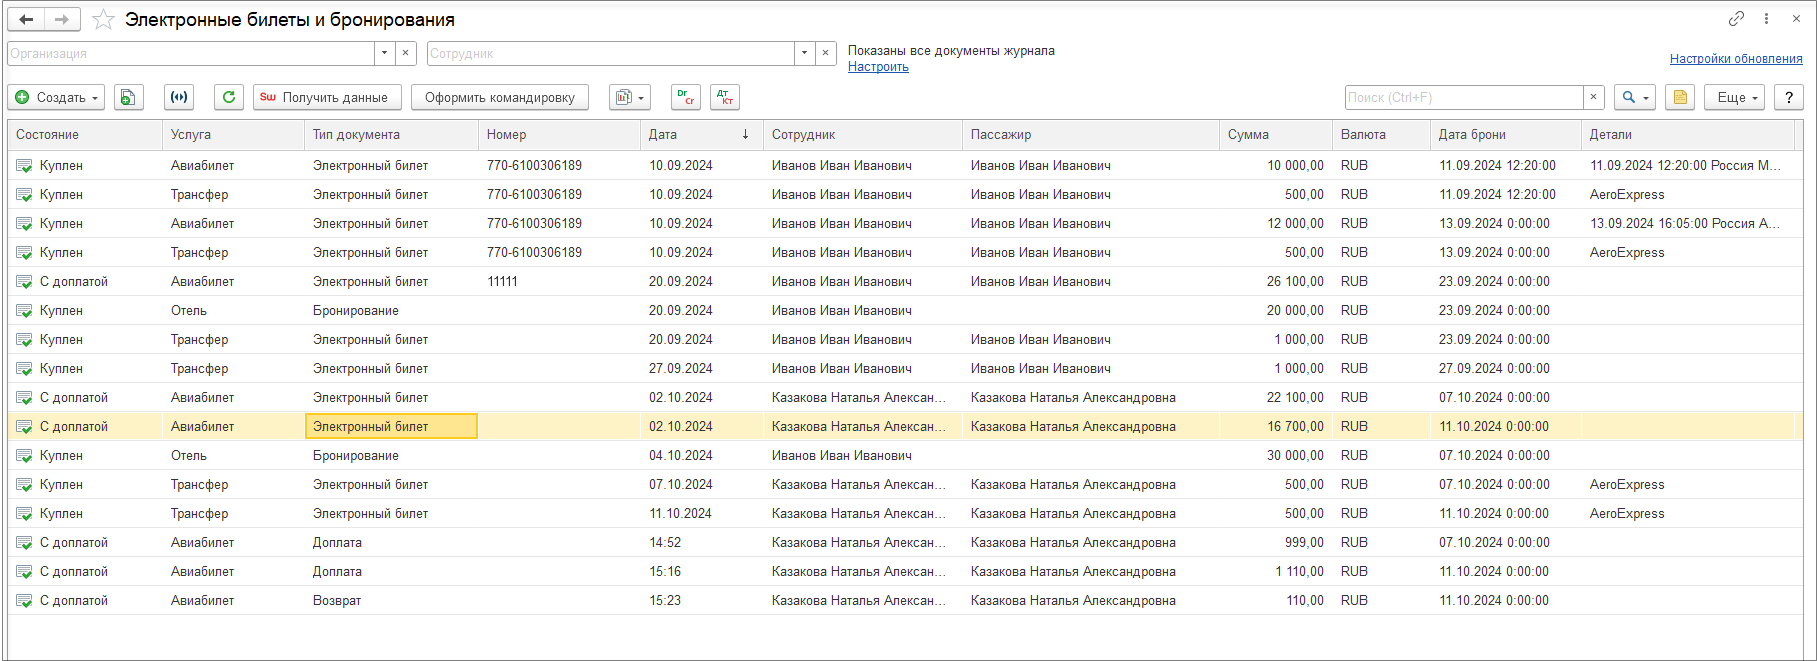Click the copy document icon next to Создать
1817x661 pixels.
click(x=128, y=97)
